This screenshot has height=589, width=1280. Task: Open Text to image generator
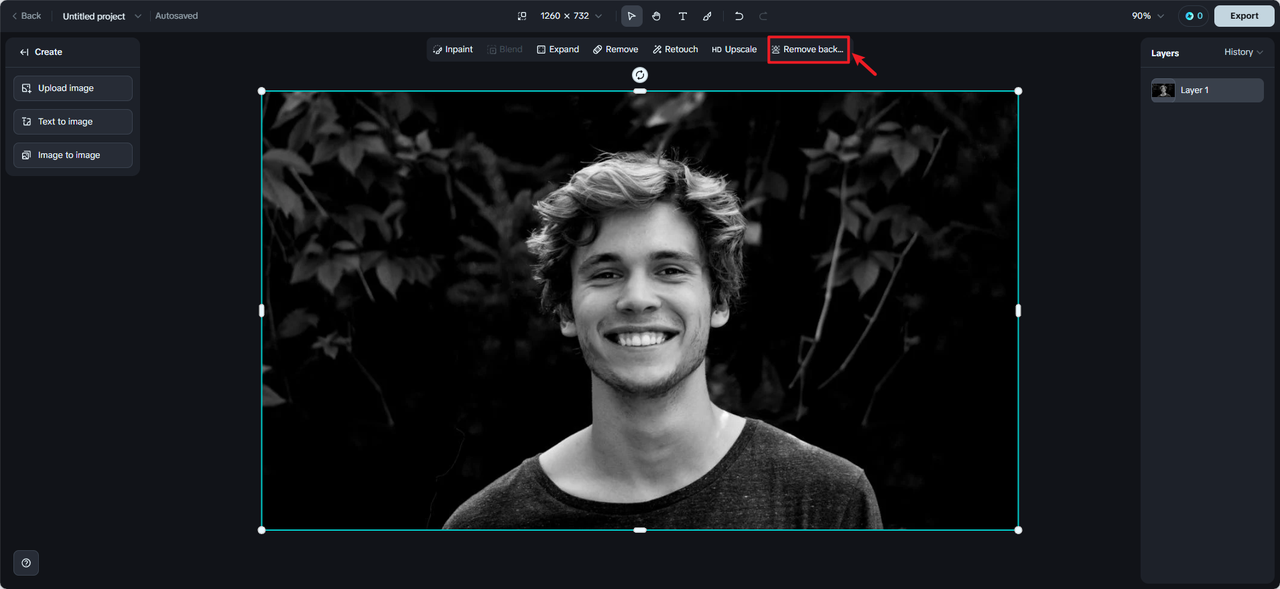click(73, 122)
